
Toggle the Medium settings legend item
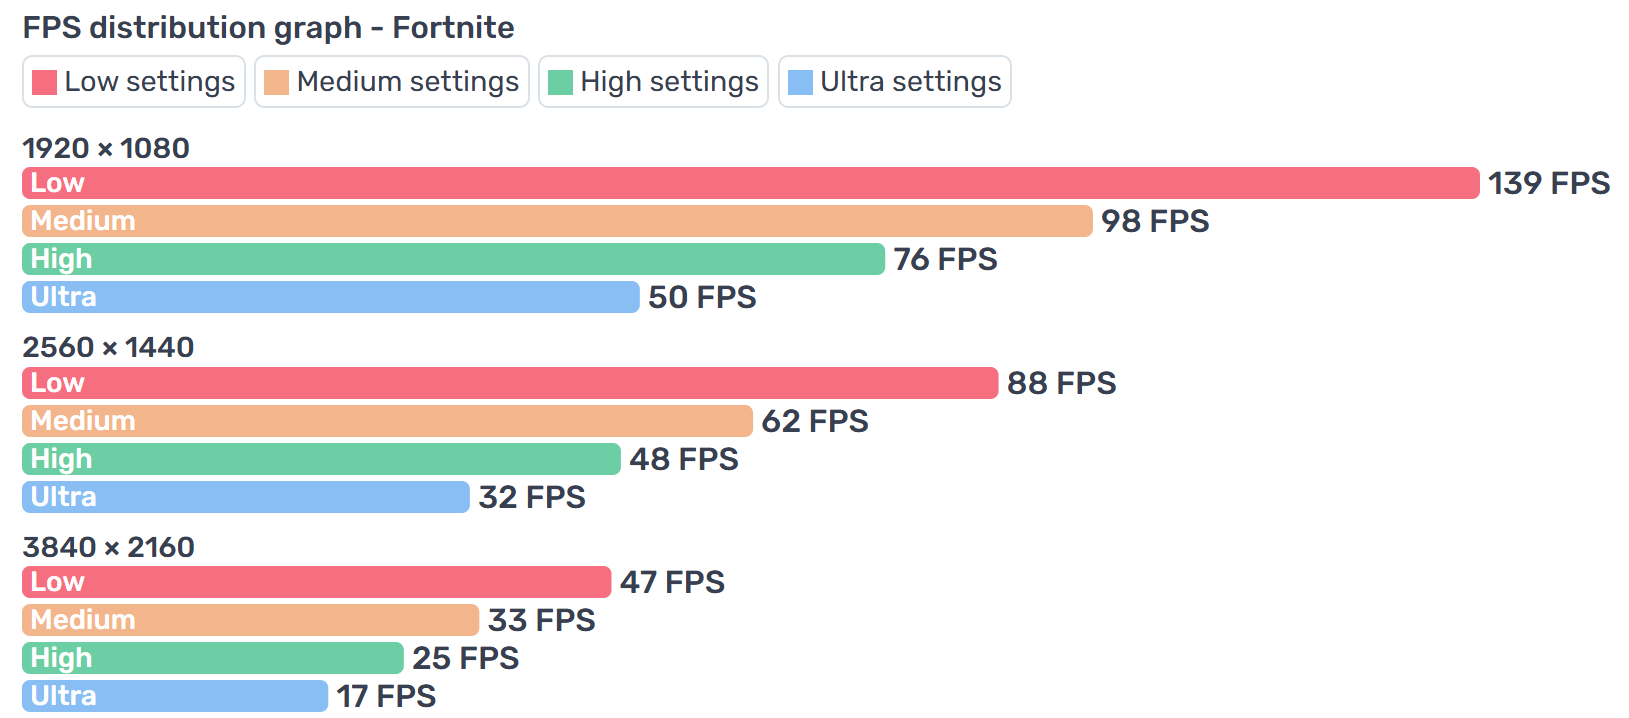pos(392,82)
